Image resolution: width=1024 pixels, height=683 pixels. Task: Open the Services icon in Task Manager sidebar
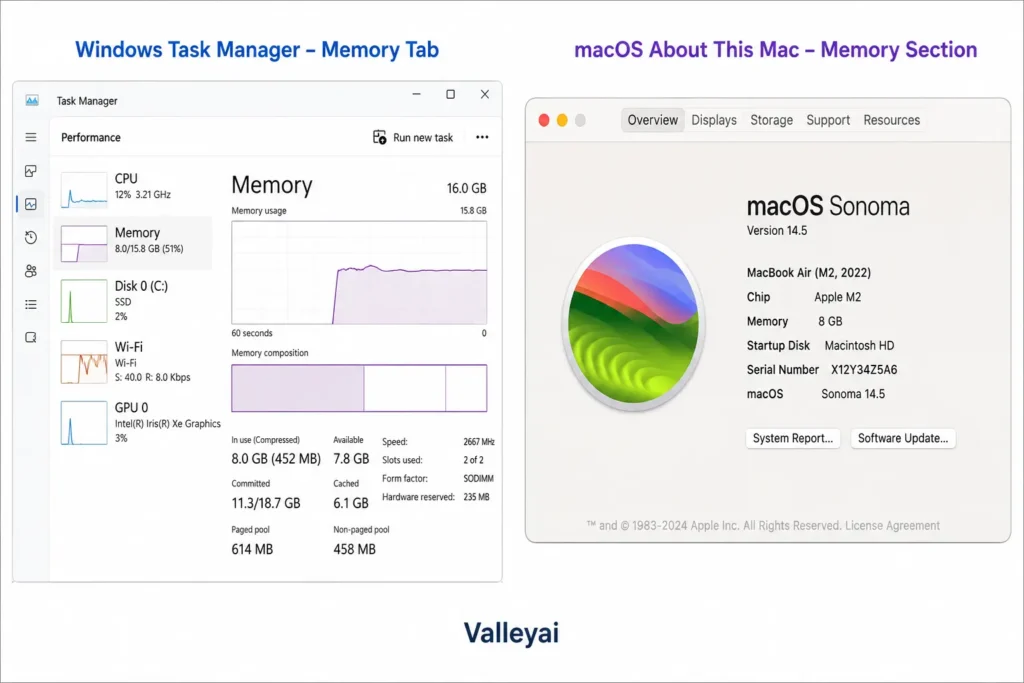[31, 338]
